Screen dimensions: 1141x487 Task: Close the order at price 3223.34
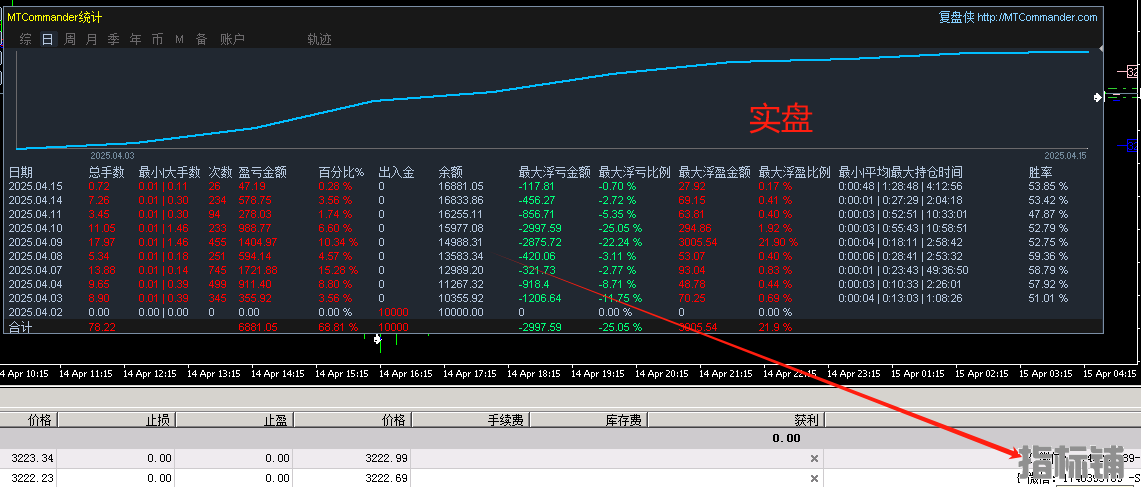coord(814,458)
